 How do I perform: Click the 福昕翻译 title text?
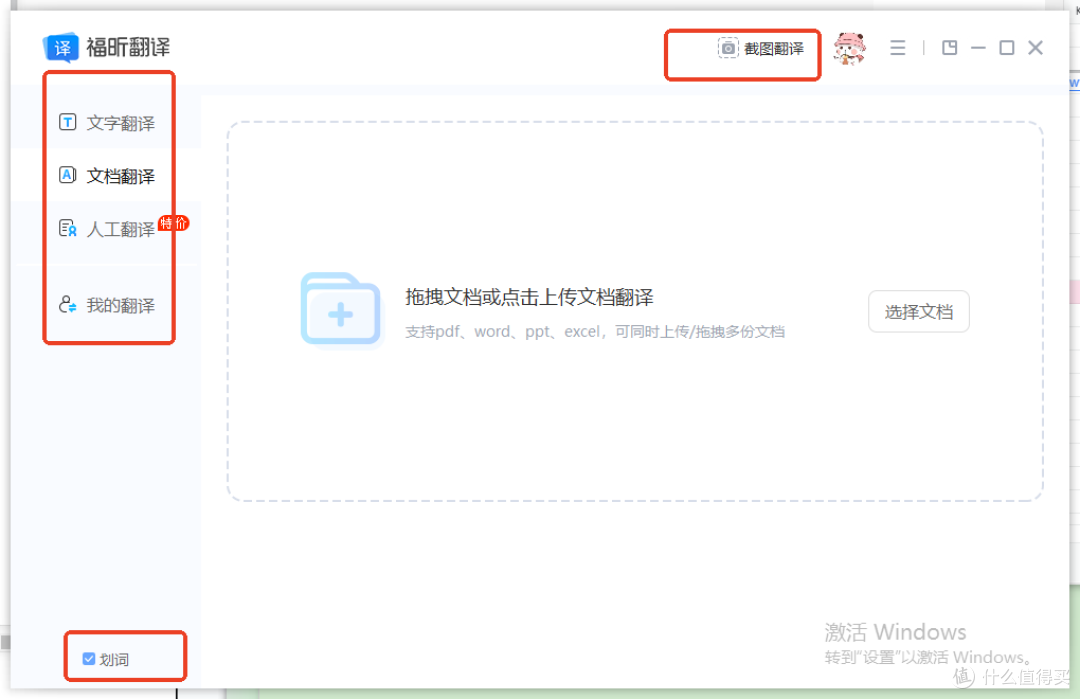tap(128, 47)
